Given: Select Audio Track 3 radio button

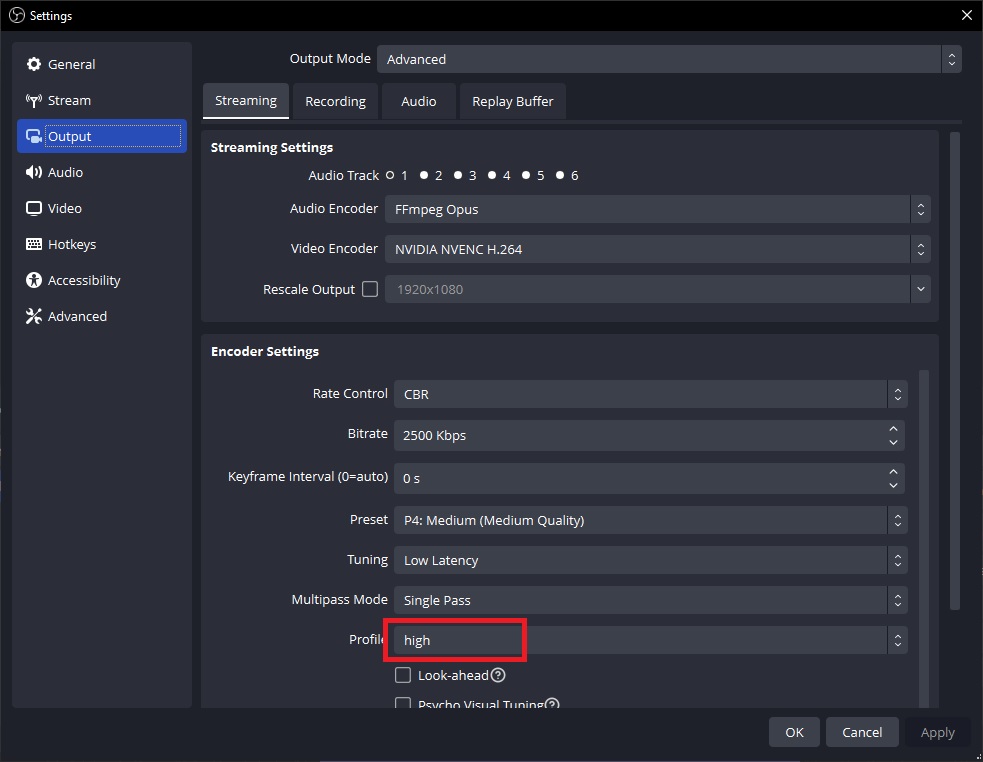Looking at the screenshot, I should [x=458, y=175].
